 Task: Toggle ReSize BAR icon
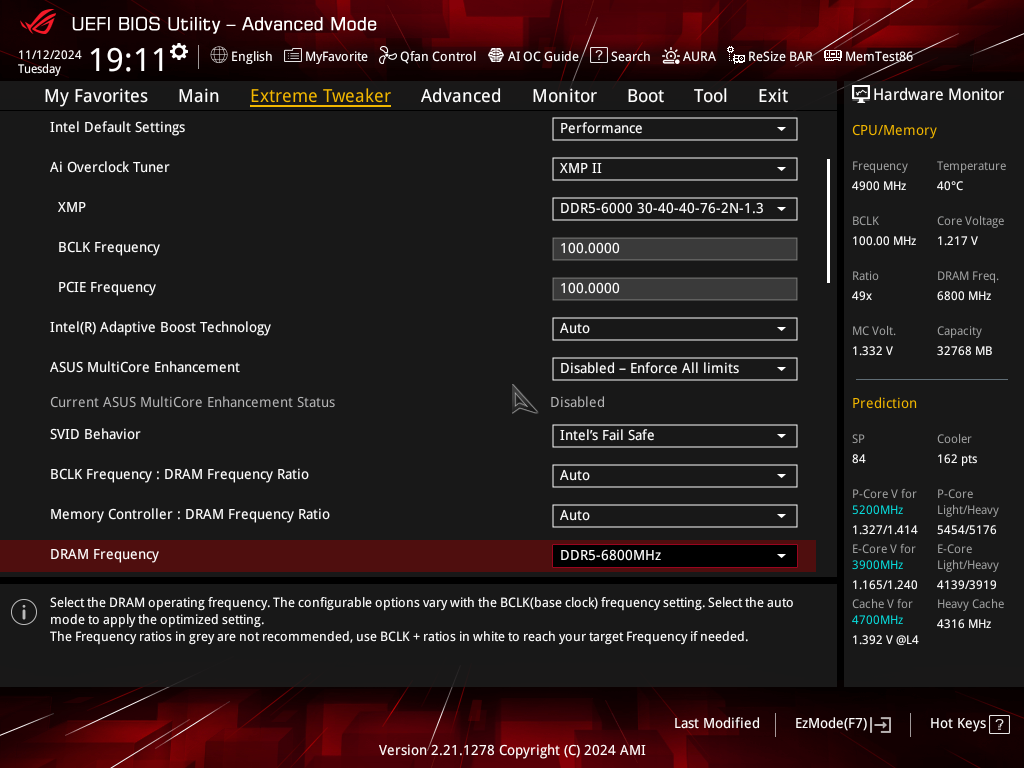click(x=736, y=56)
